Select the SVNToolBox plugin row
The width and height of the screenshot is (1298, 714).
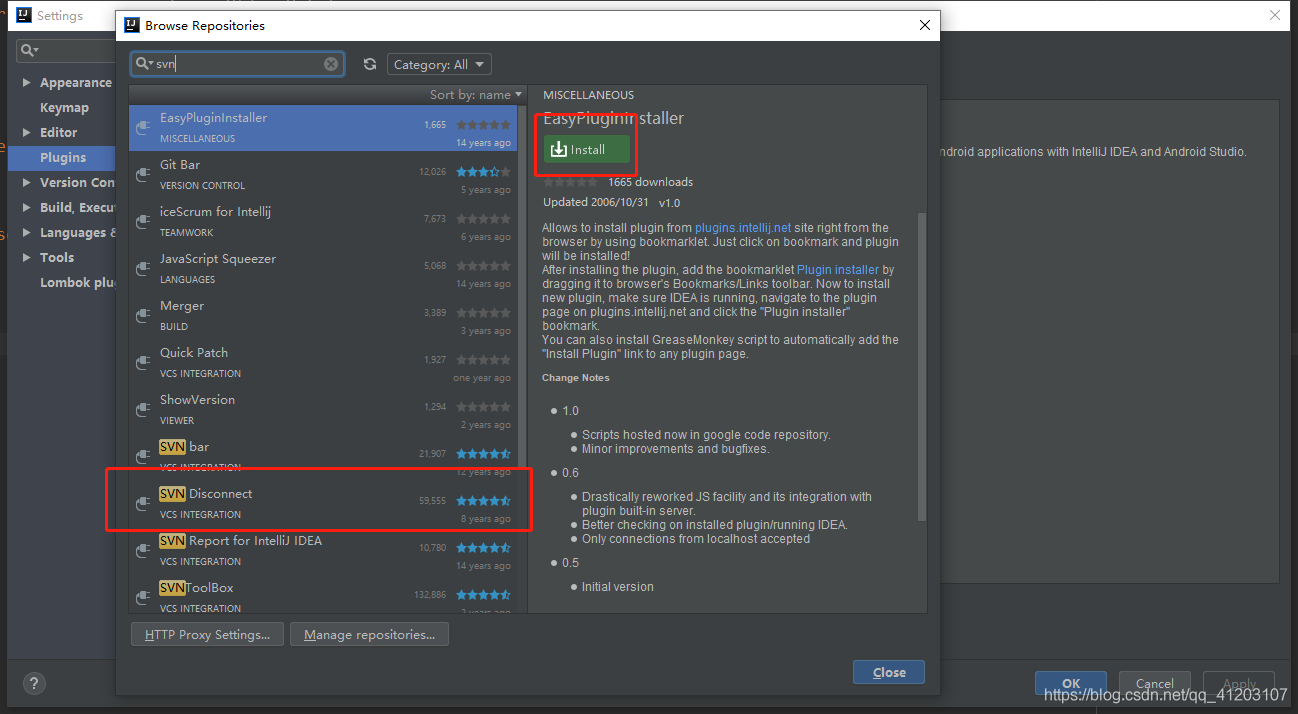(323, 596)
